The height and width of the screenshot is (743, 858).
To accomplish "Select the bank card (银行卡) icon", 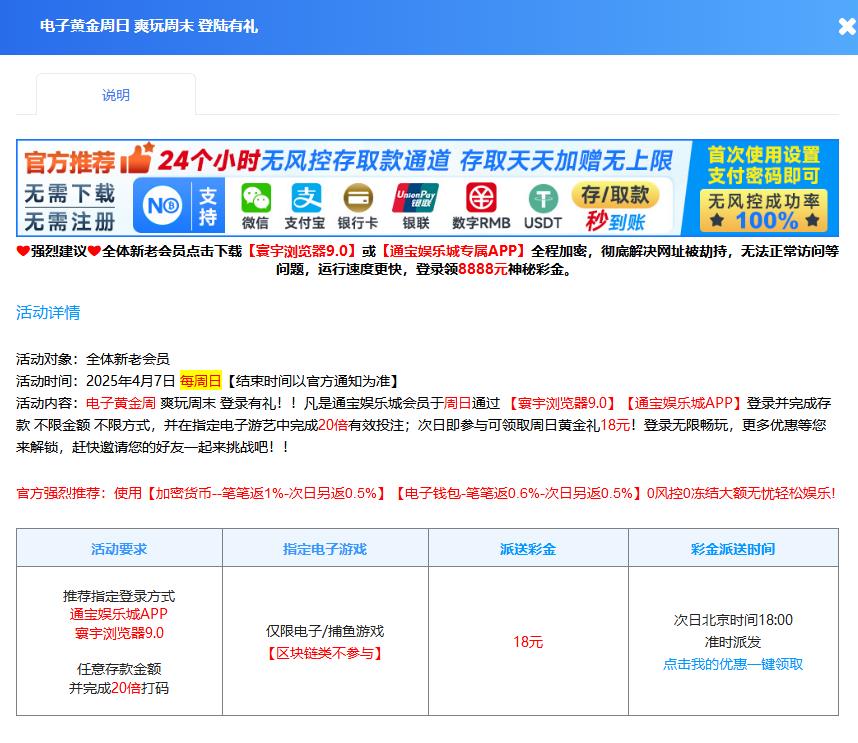I will 357,206.
